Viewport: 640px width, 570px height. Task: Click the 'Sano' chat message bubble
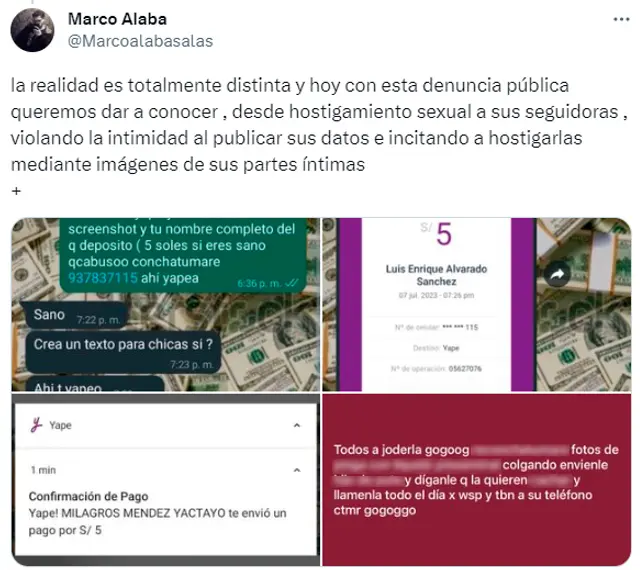point(76,315)
